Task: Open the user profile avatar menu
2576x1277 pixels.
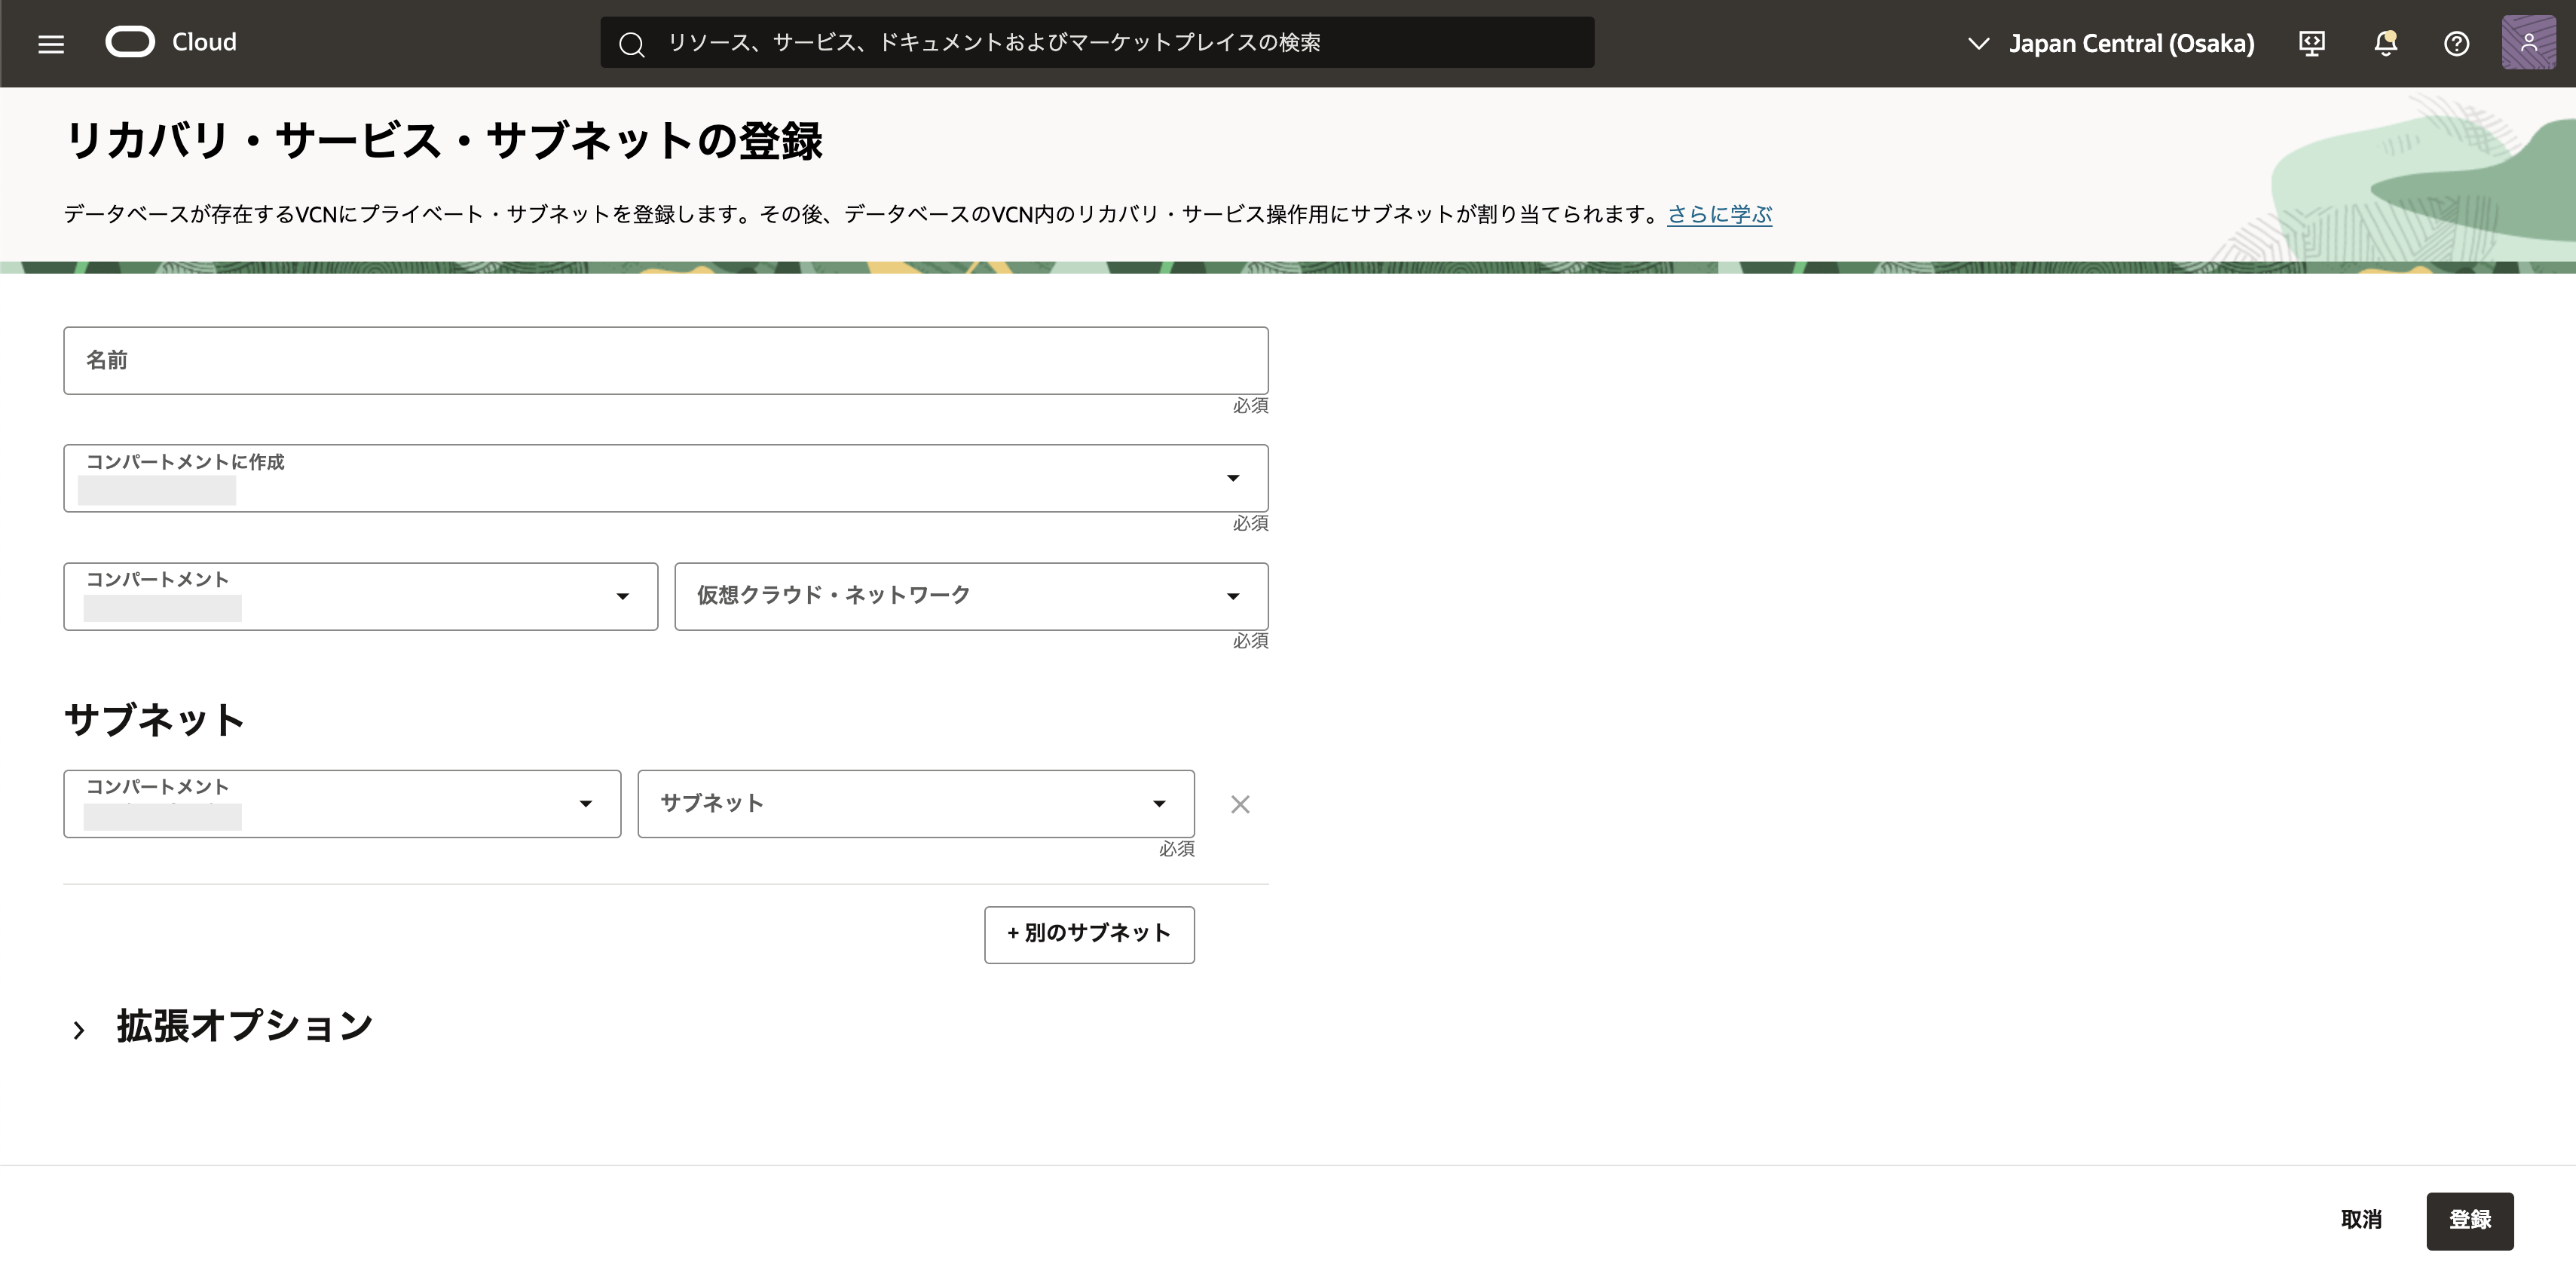Action: (x=2528, y=43)
